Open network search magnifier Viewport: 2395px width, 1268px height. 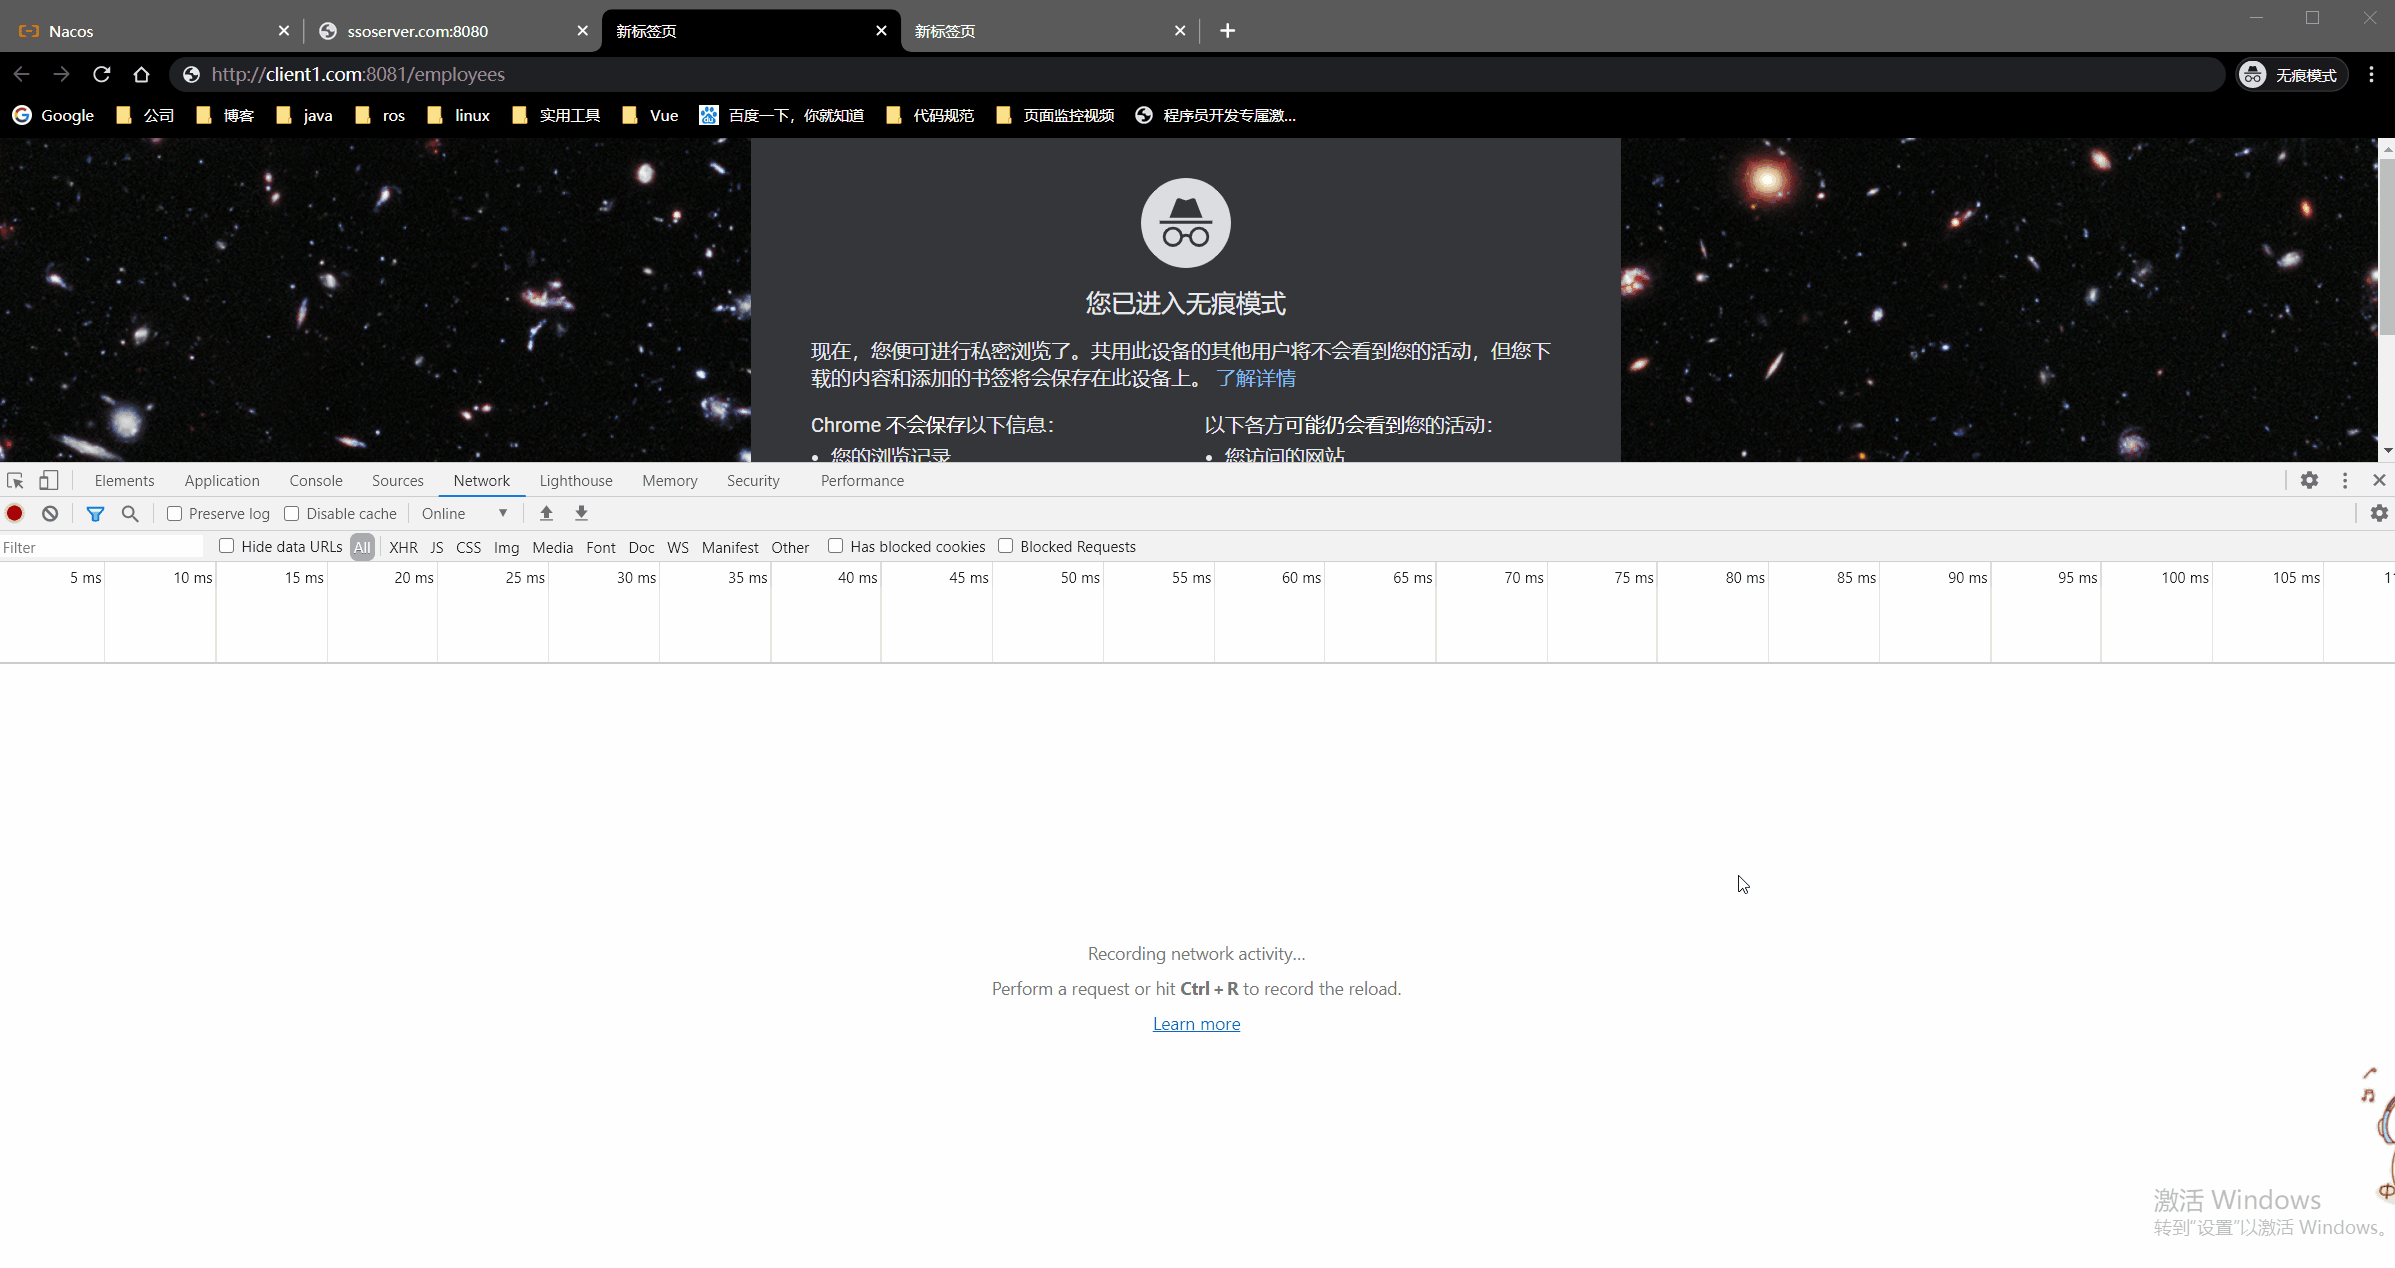click(130, 513)
